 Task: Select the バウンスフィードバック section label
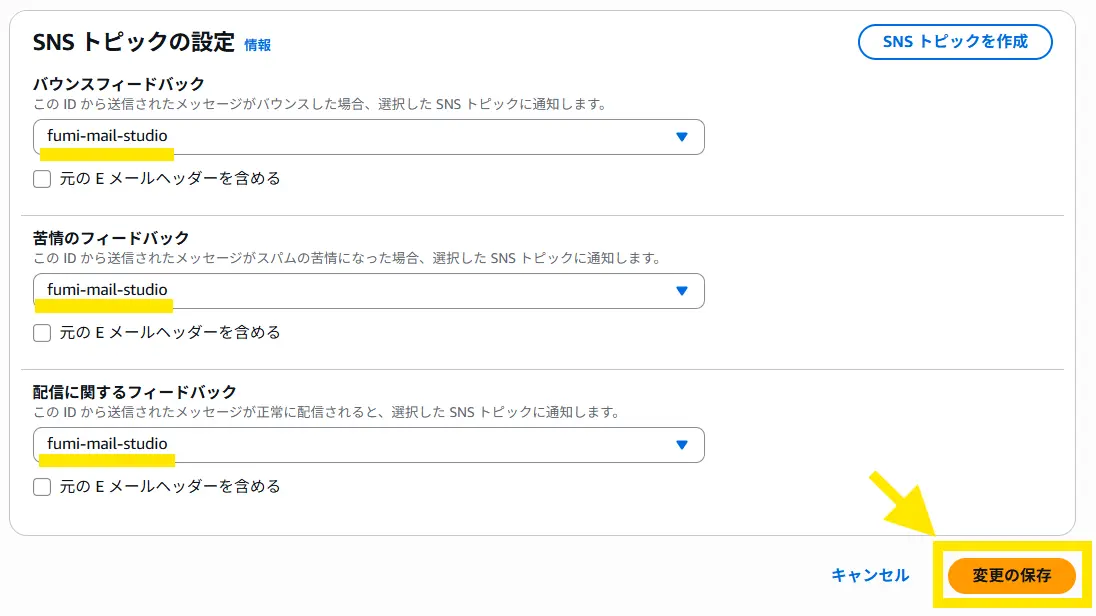click(119, 84)
